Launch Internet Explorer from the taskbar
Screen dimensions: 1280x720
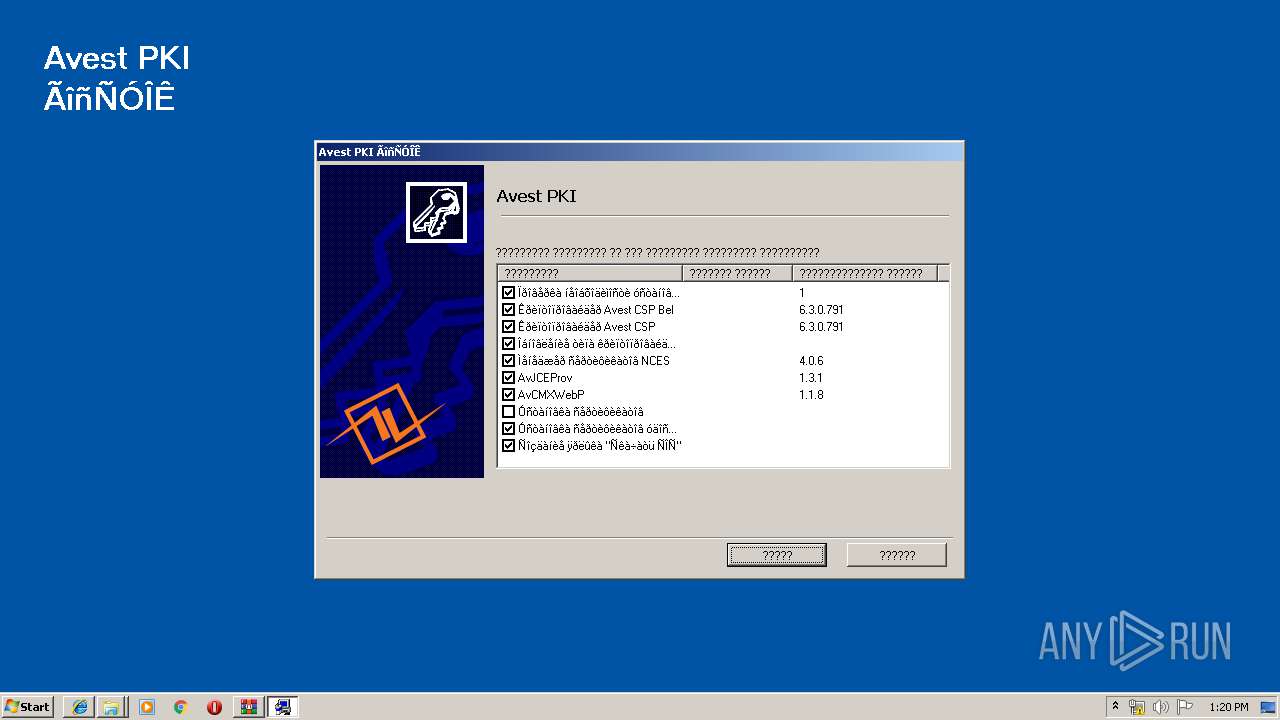(78, 707)
